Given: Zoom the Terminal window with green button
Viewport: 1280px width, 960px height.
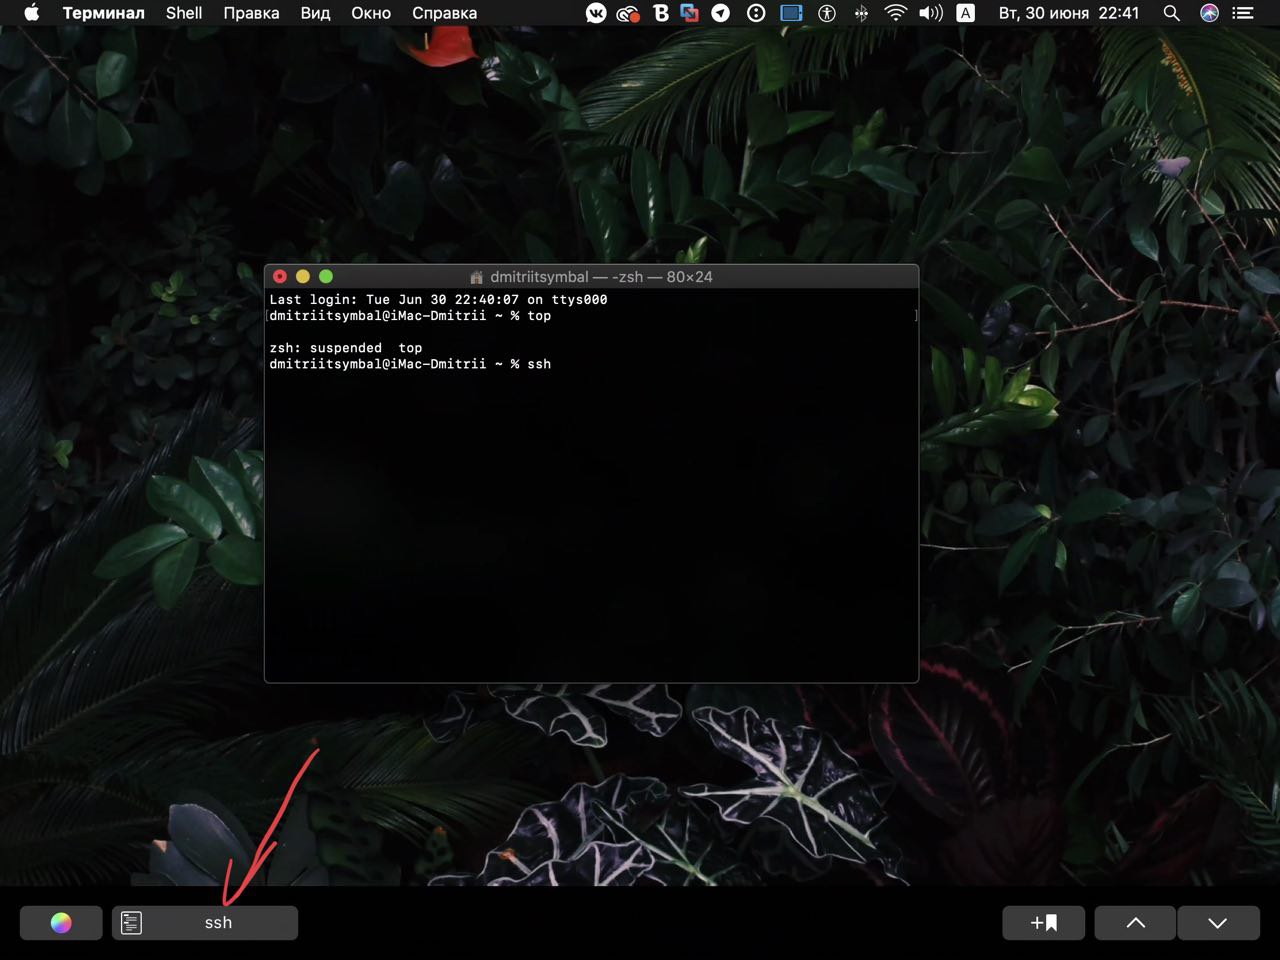Looking at the screenshot, I should [x=326, y=276].
